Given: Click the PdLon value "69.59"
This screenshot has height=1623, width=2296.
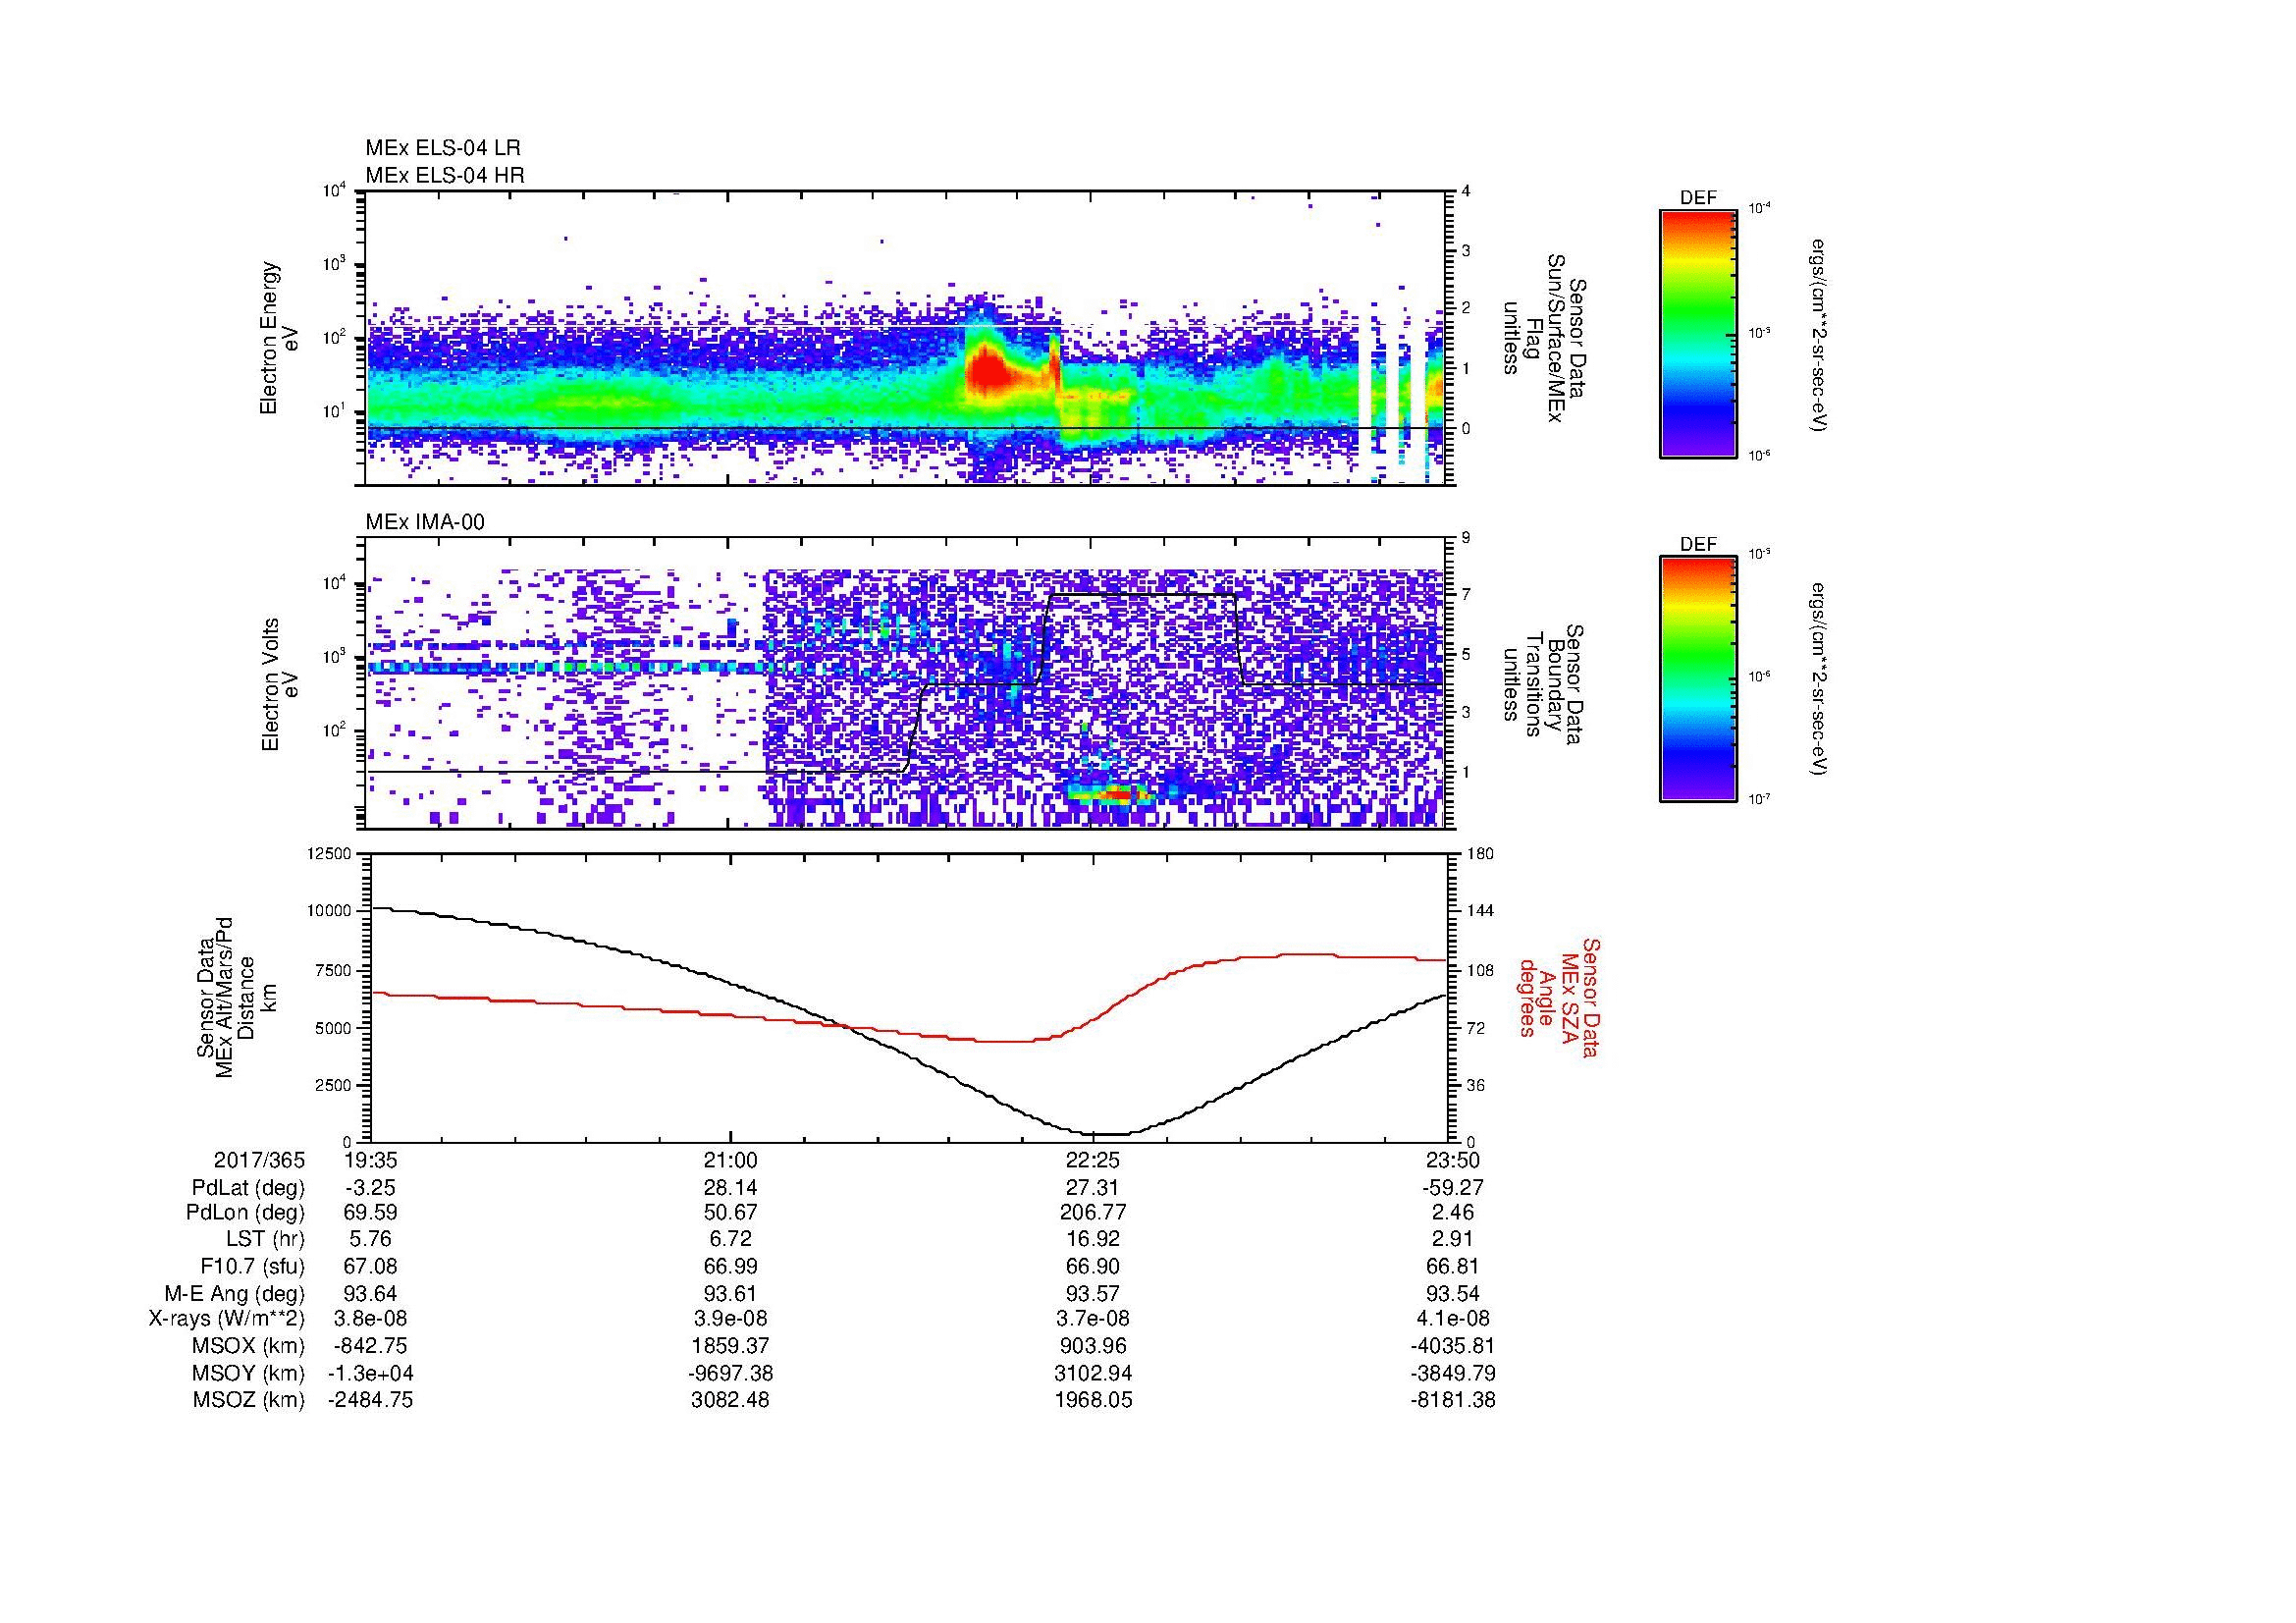Looking at the screenshot, I should [x=371, y=1213].
